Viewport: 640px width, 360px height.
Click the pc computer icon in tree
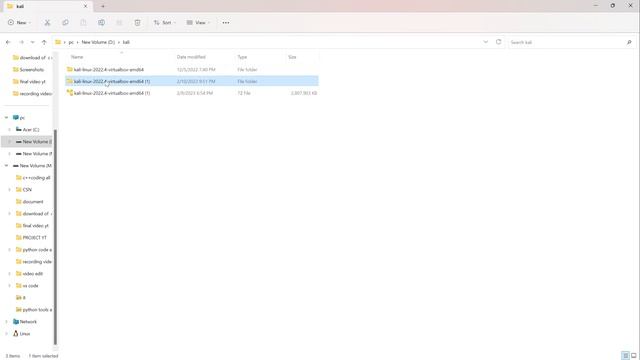(16, 118)
